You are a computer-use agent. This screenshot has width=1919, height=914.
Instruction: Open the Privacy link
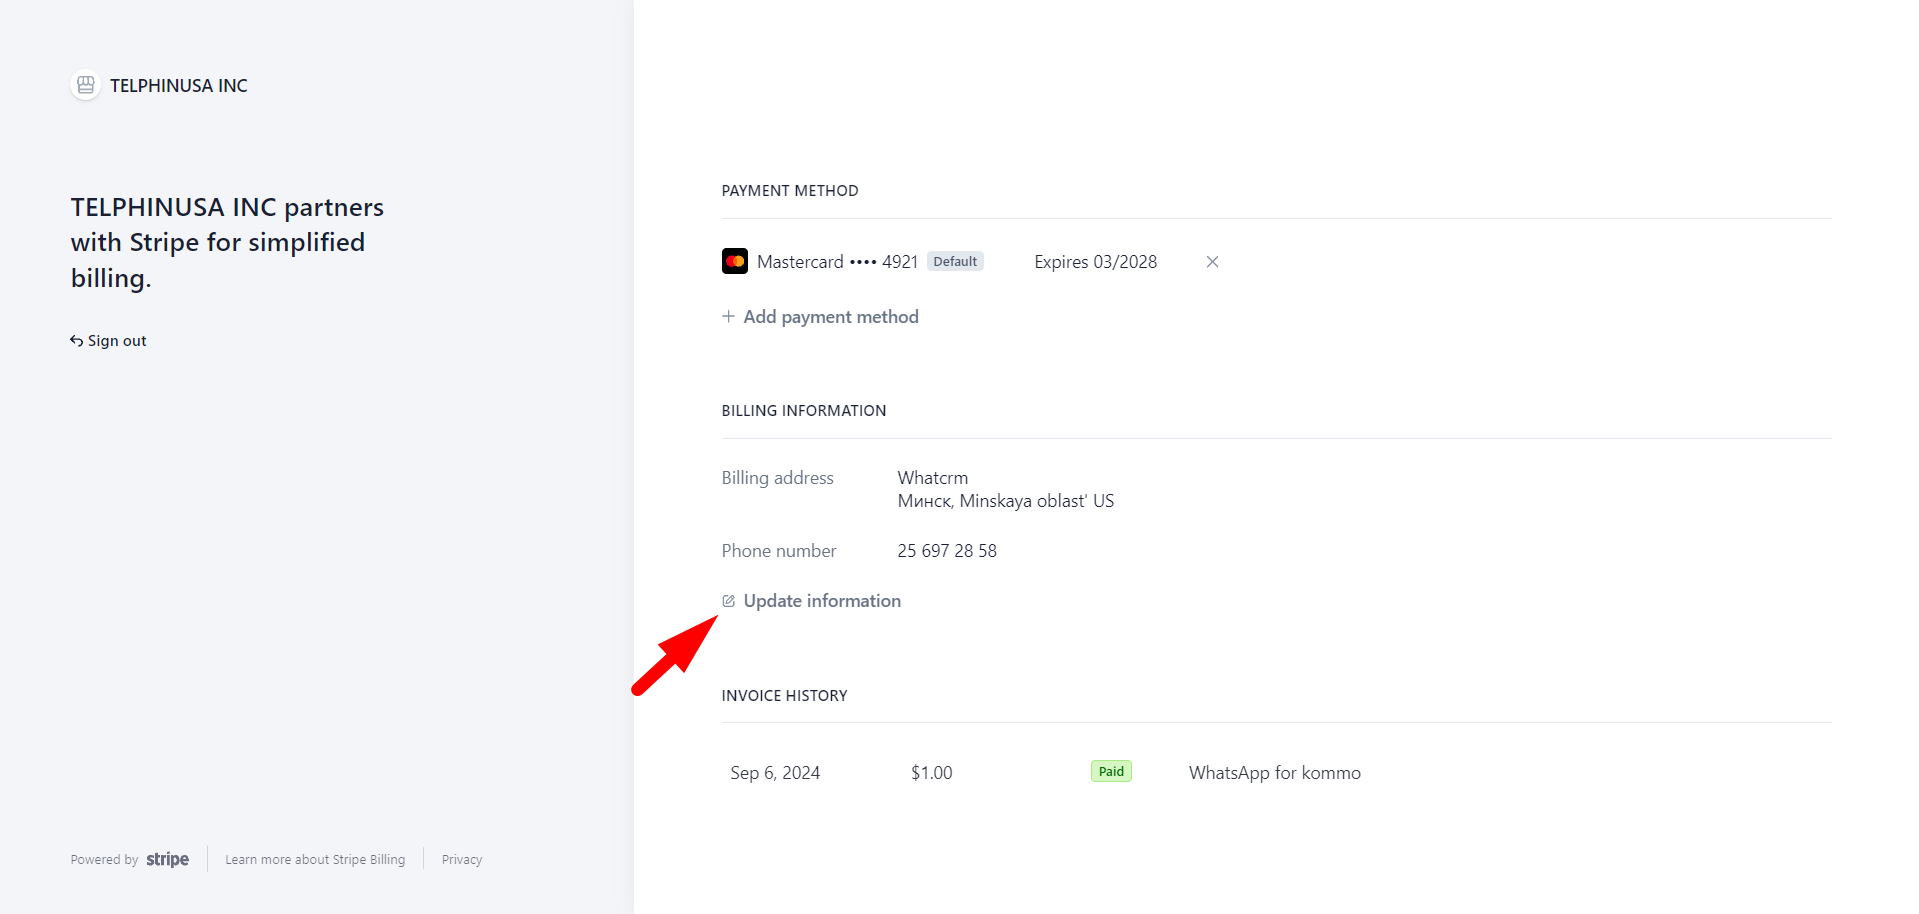[462, 860]
